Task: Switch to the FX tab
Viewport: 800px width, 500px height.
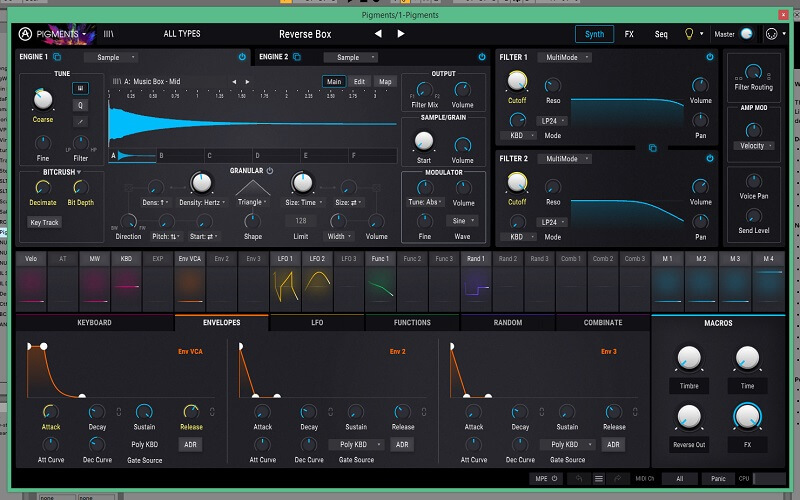Action: [629, 34]
